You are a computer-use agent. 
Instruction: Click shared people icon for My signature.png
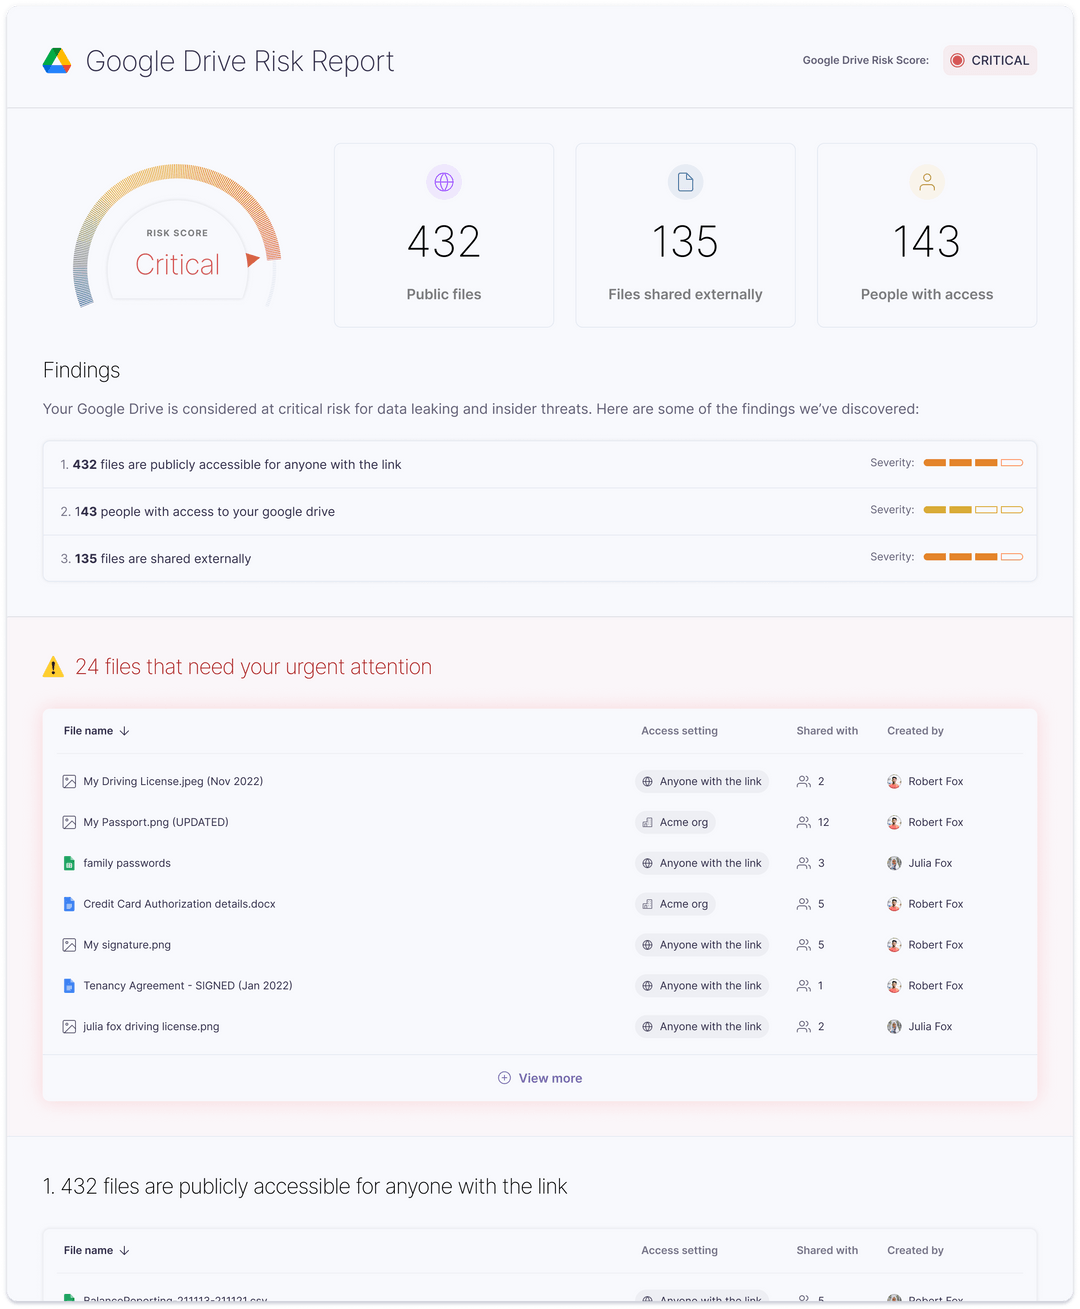point(803,945)
